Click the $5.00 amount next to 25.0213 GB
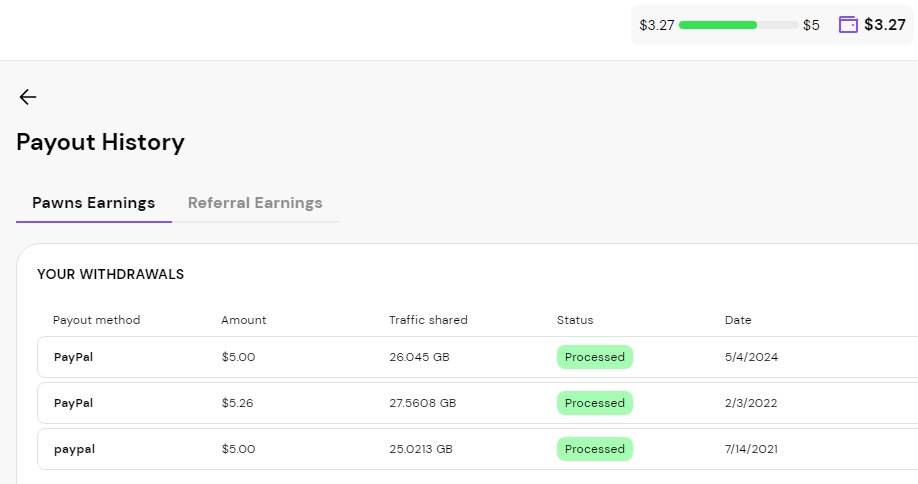 pos(238,449)
